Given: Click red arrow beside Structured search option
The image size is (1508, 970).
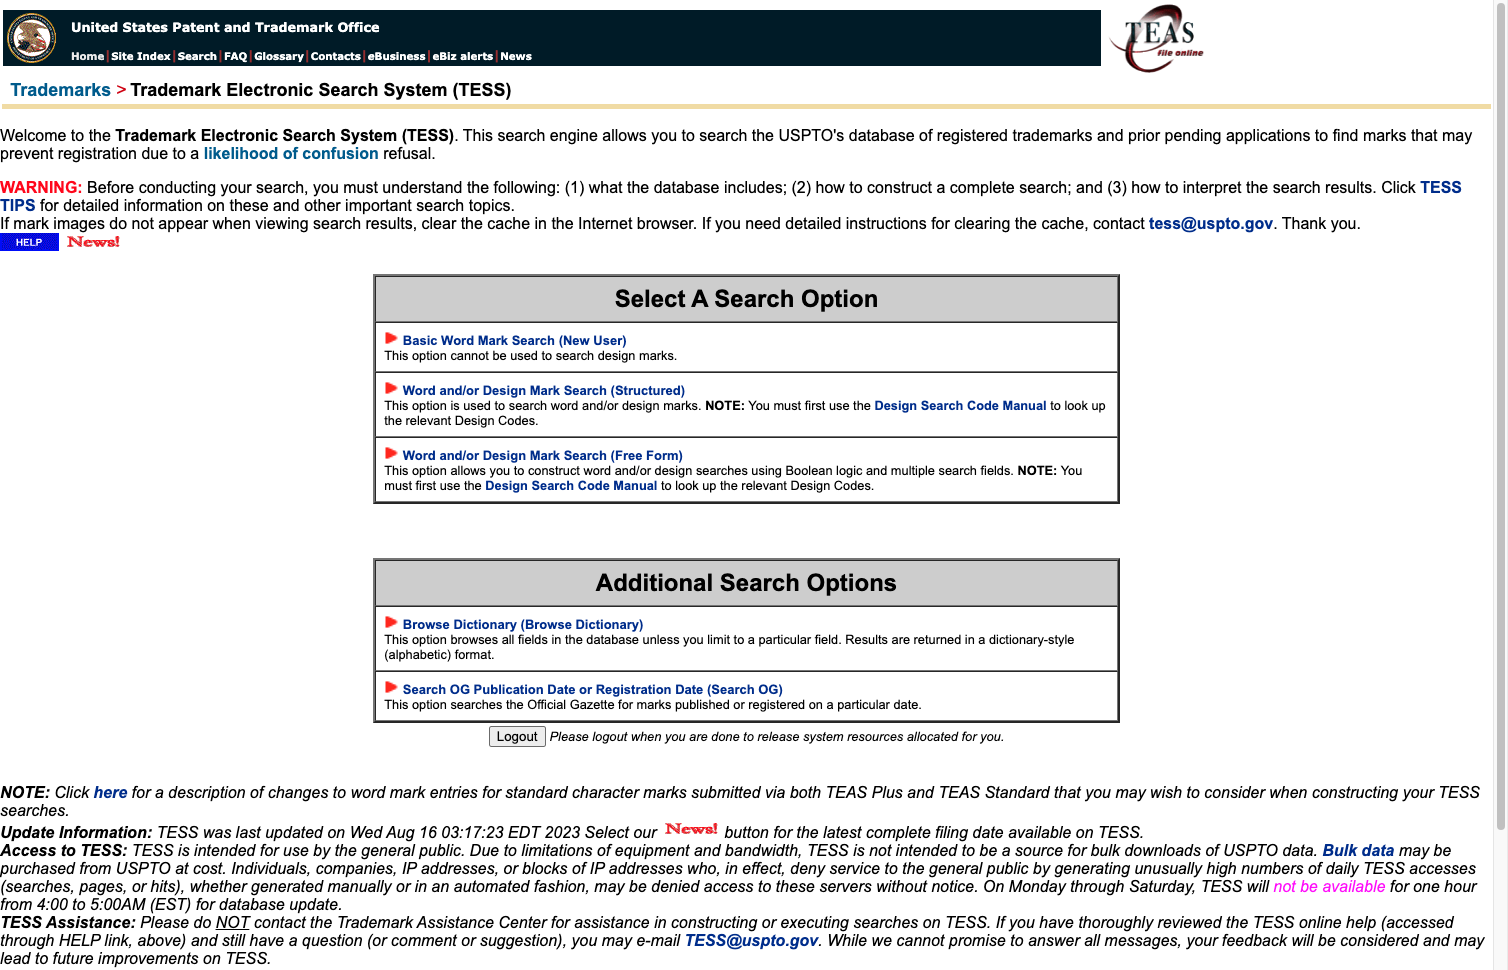Looking at the screenshot, I should point(391,389).
